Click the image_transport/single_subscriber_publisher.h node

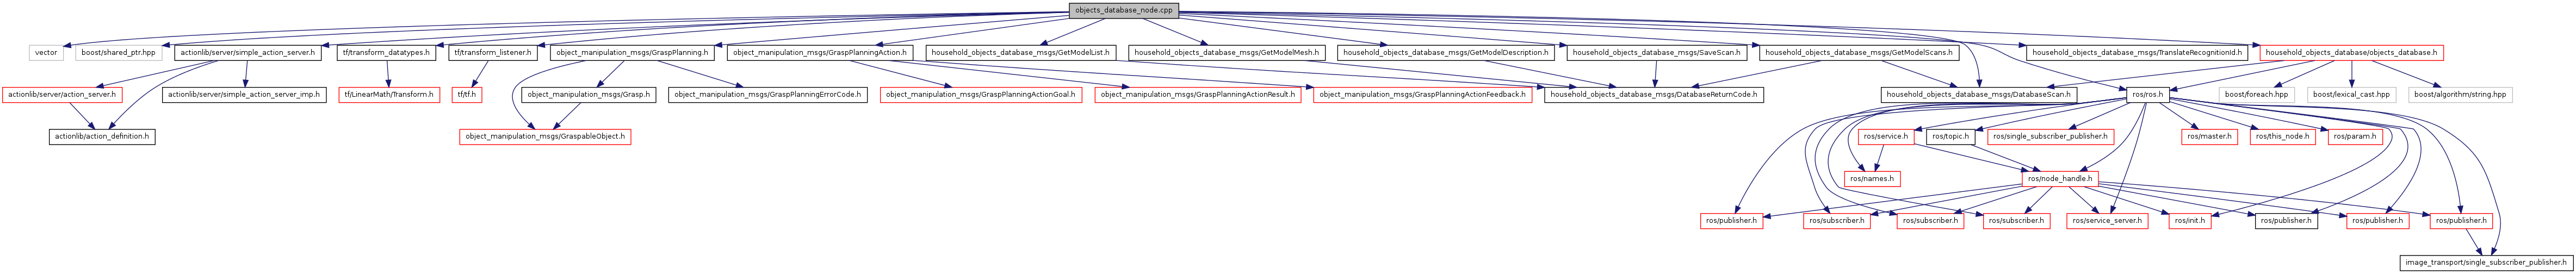click(2484, 262)
